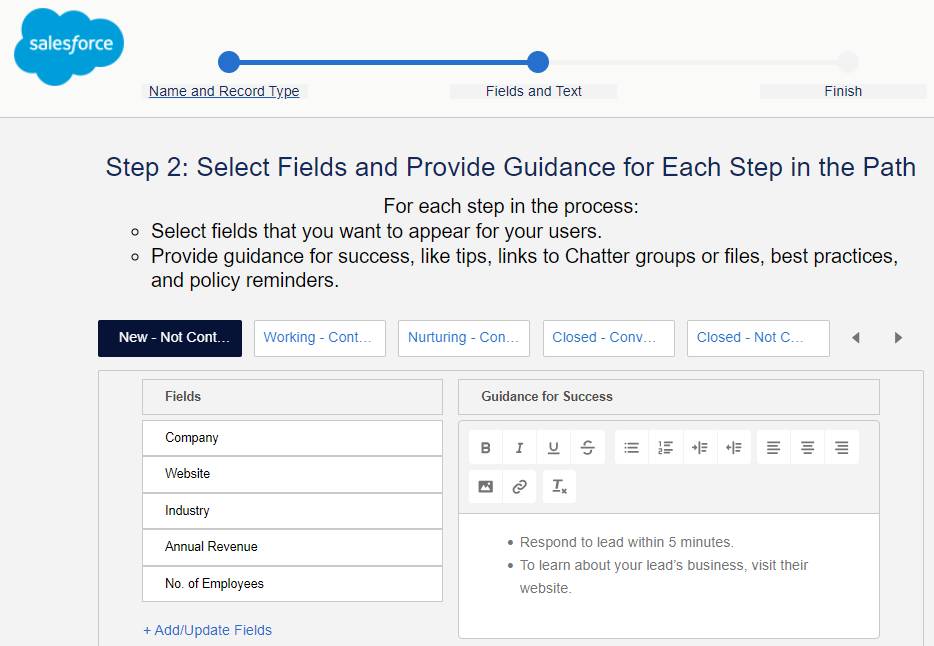Click the right arrow to scroll stage tabs

pos(897,338)
